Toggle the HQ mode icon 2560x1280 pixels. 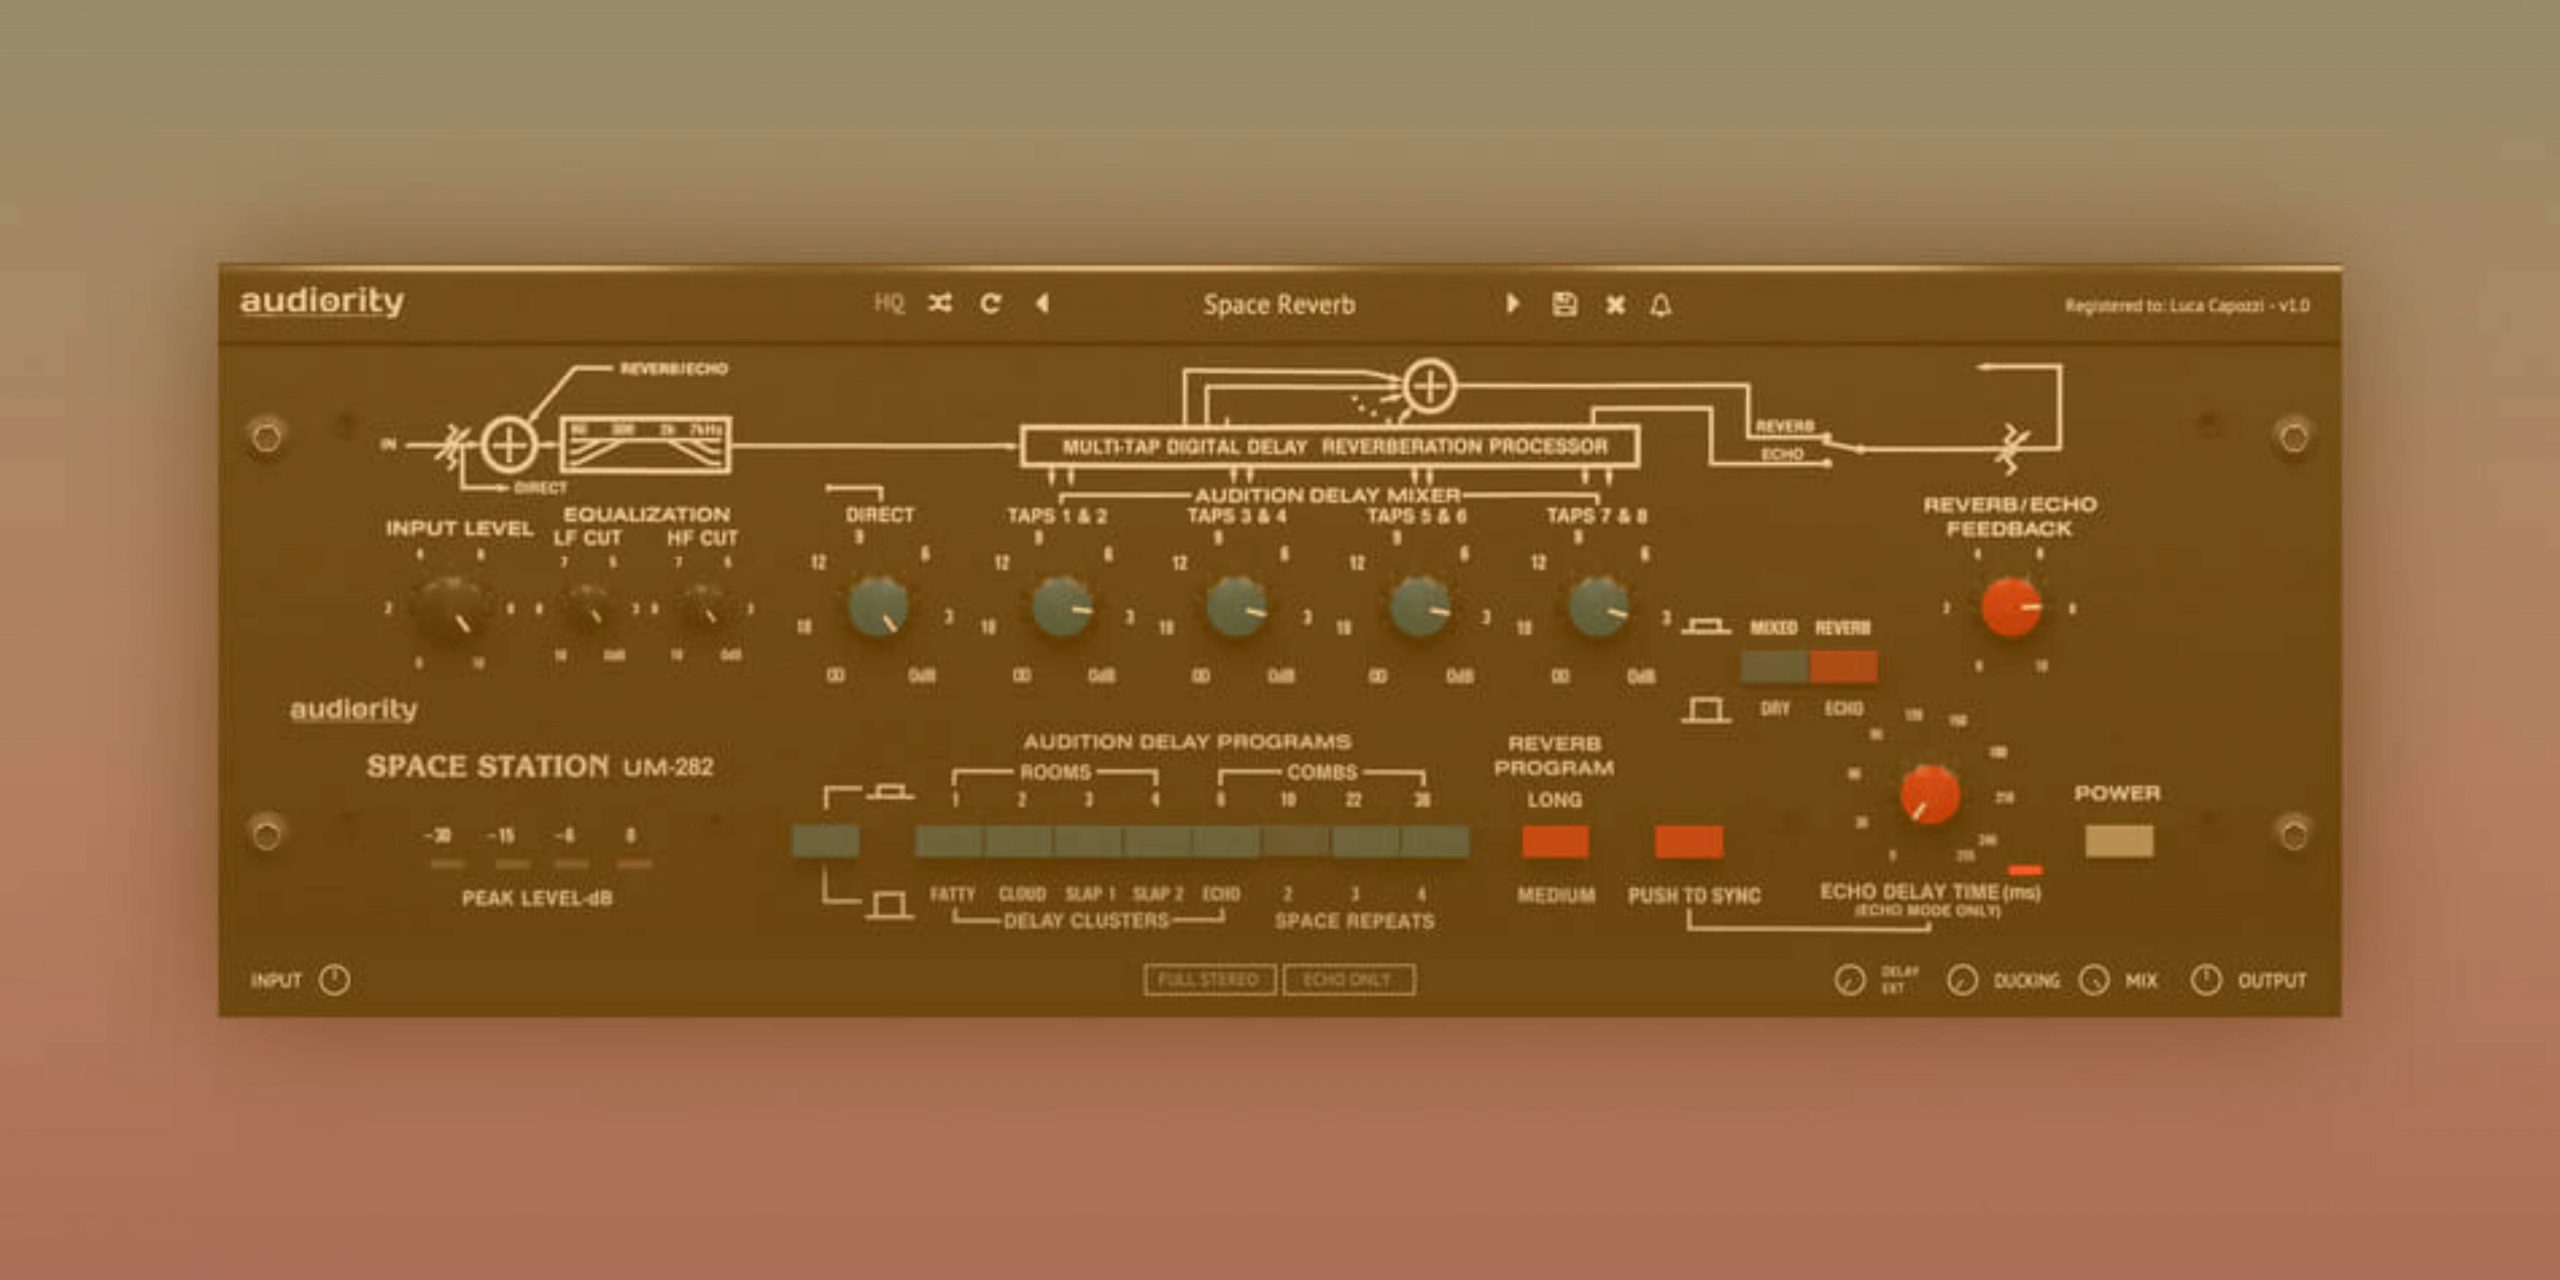(888, 303)
